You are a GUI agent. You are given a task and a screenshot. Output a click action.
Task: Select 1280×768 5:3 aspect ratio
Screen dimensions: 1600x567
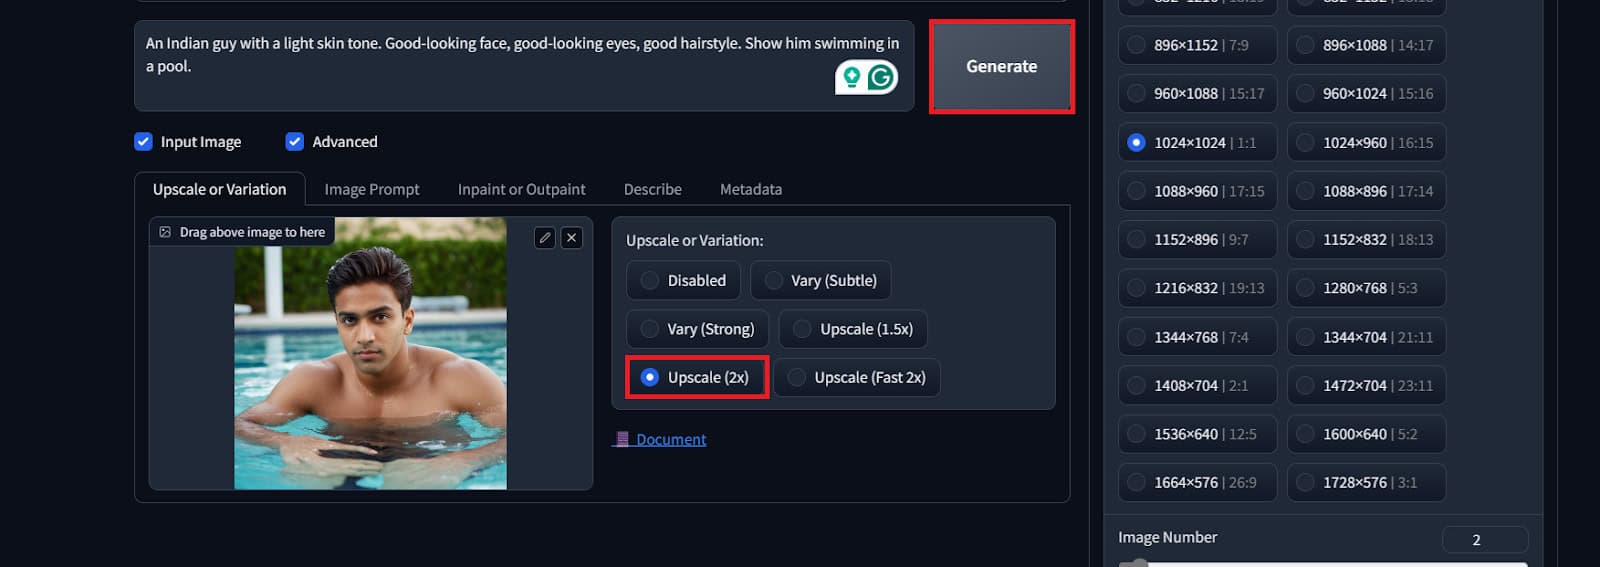[1306, 288]
